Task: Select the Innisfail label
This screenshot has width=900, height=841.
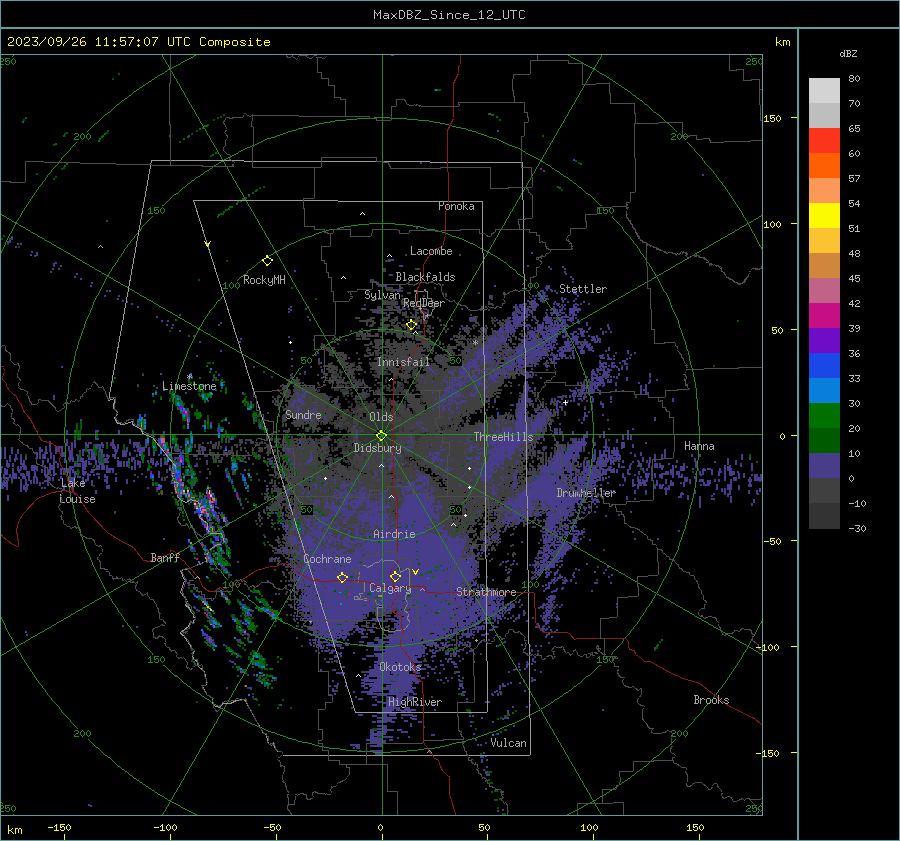Action: click(403, 362)
